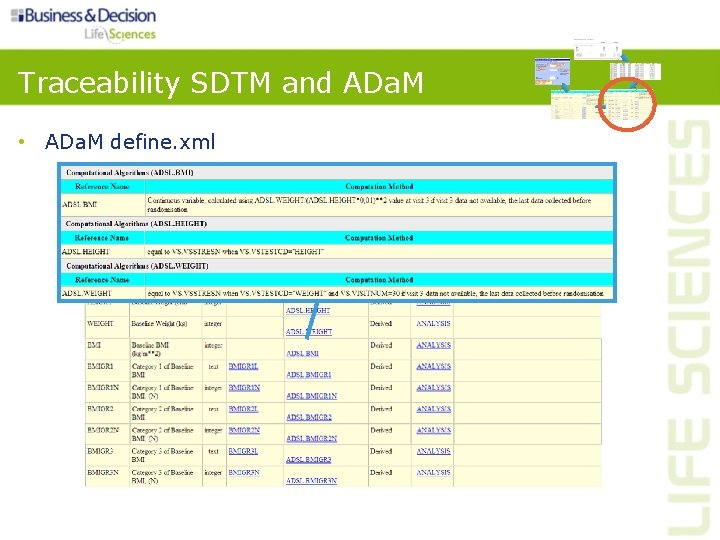Click 'Derived' in the BMIGR3N row
The height and width of the screenshot is (540, 720).
(381, 472)
